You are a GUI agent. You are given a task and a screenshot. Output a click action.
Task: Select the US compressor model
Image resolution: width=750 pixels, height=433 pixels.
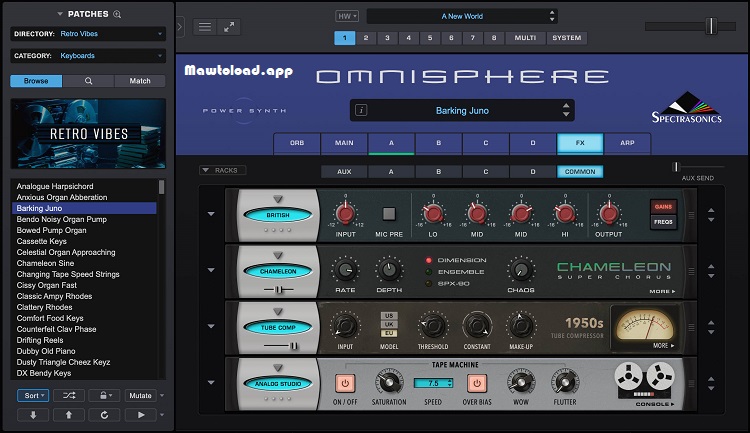(389, 316)
